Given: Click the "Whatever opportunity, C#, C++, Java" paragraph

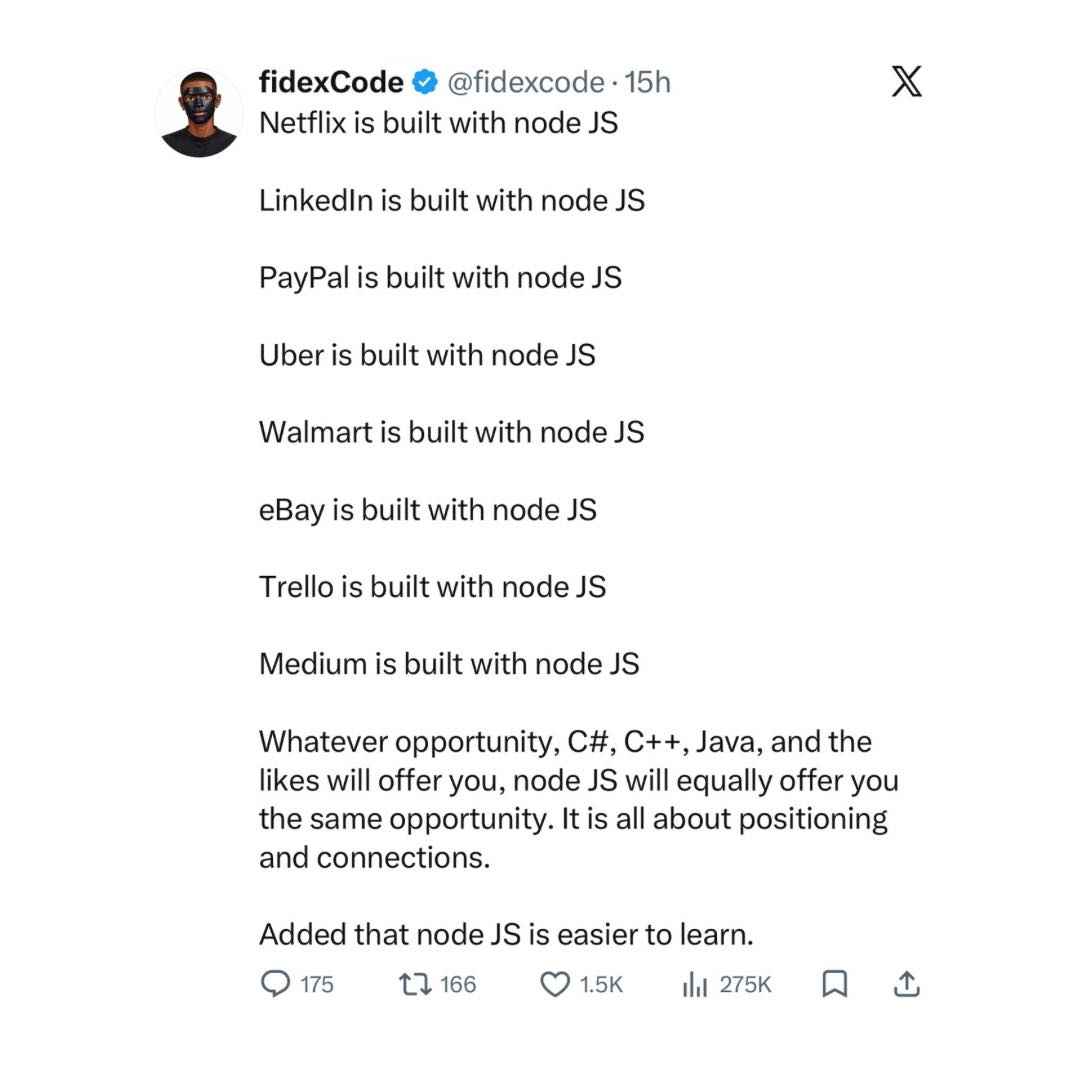Looking at the screenshot, I should tap(578, 800).
